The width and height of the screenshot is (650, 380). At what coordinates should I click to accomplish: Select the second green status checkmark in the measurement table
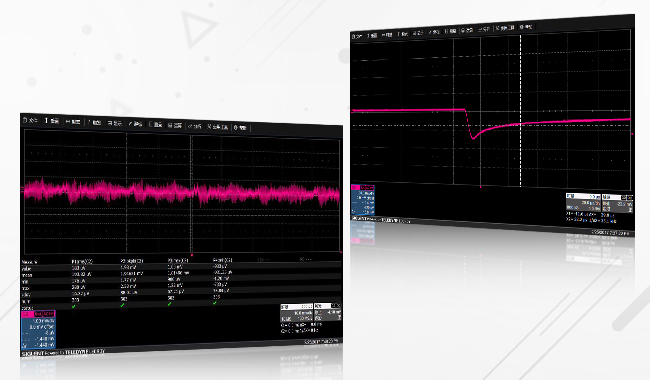point(122,305)
